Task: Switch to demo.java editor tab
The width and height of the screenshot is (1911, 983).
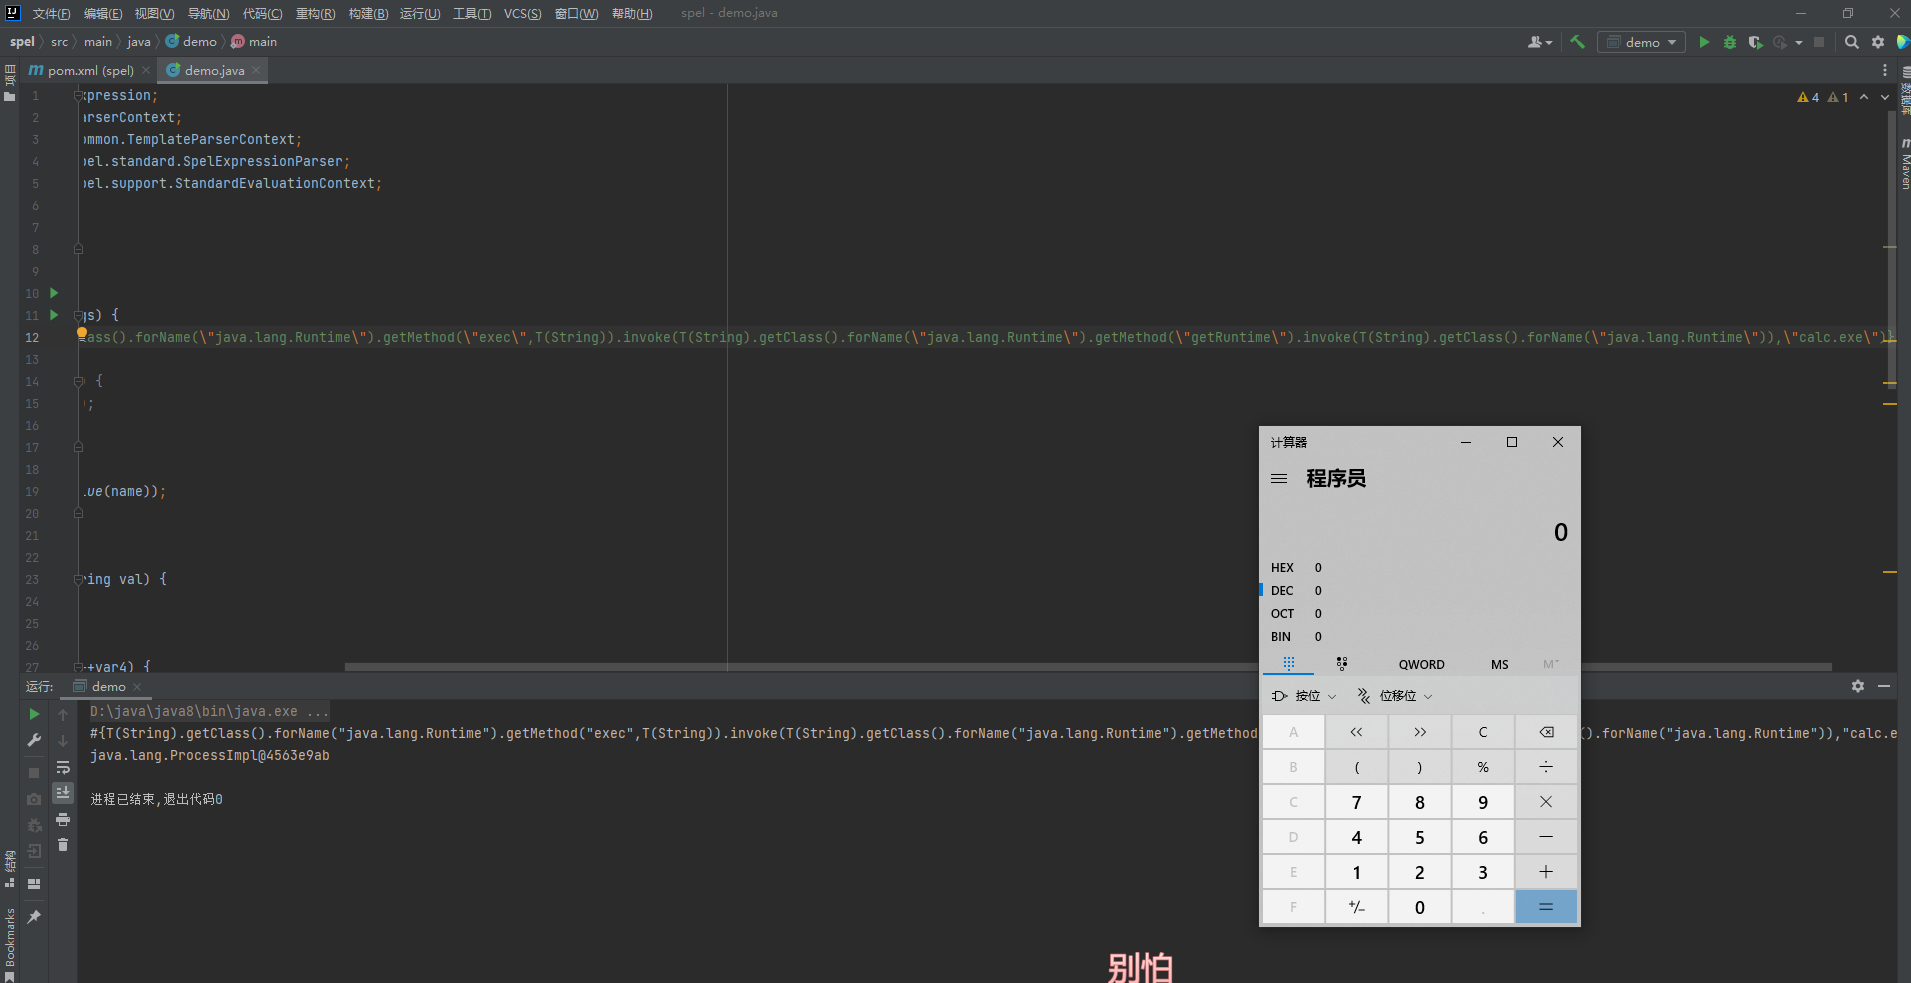Action: [x=214, y=70]
